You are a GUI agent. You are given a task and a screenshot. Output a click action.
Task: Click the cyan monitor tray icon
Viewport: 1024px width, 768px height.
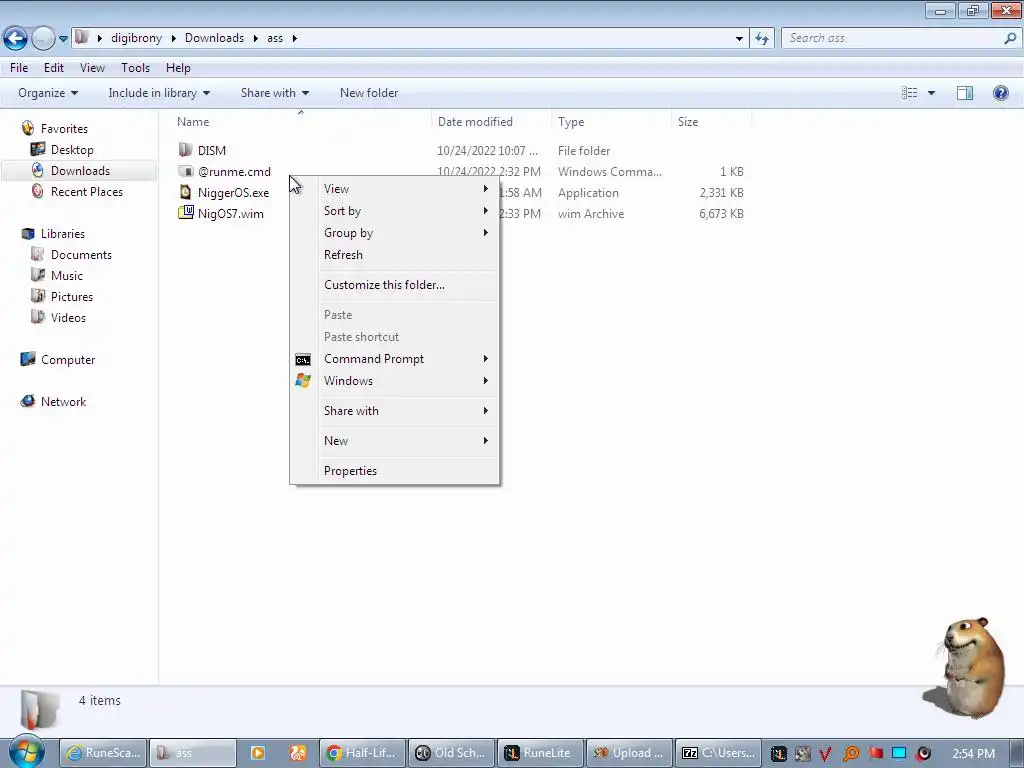pos(899,753)
